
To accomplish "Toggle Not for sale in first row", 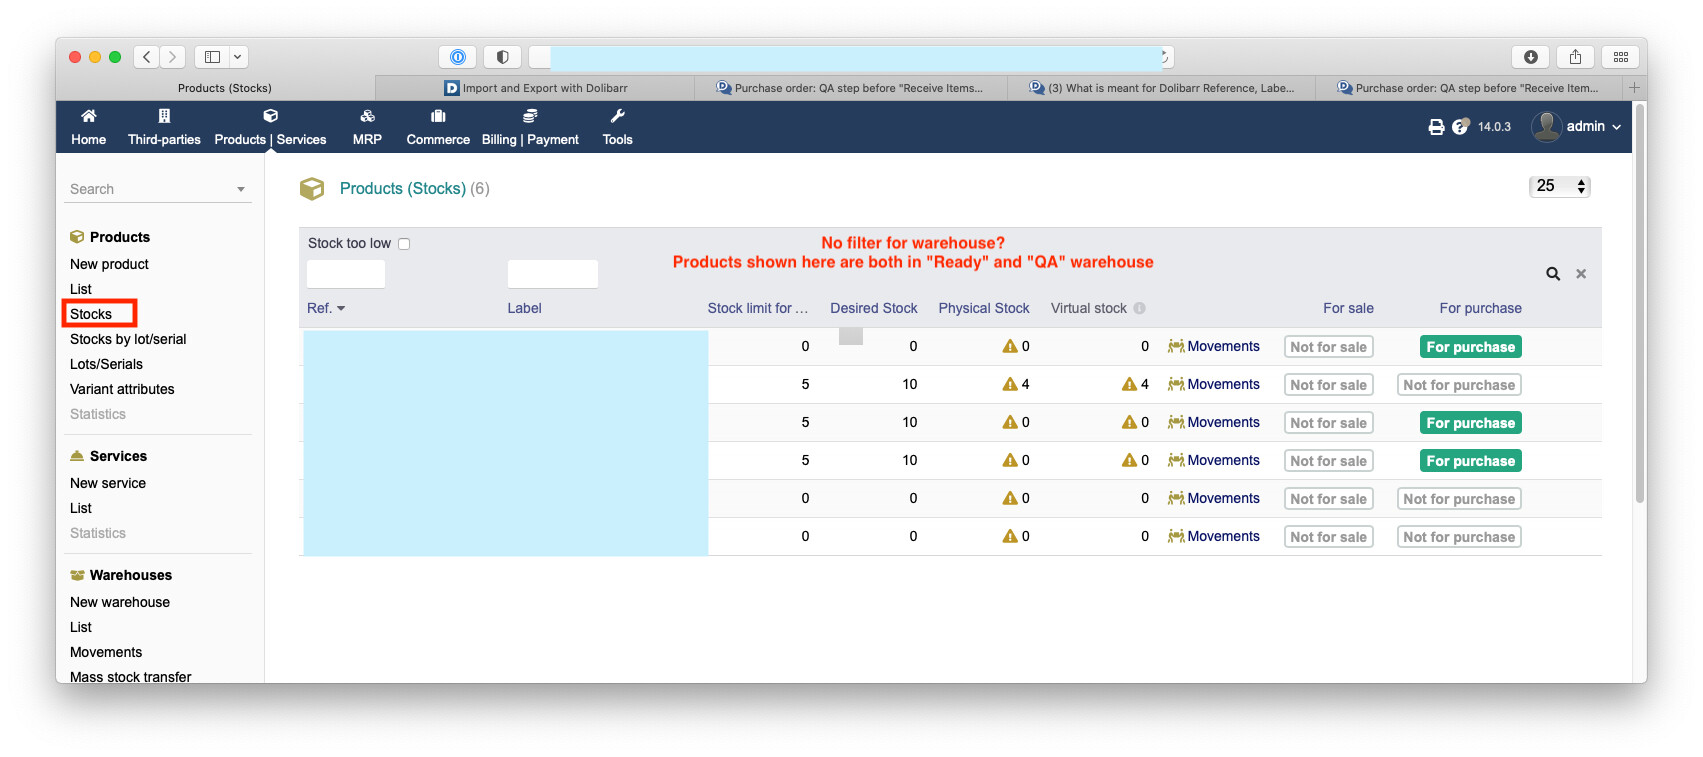I will tap(1328, 347).
